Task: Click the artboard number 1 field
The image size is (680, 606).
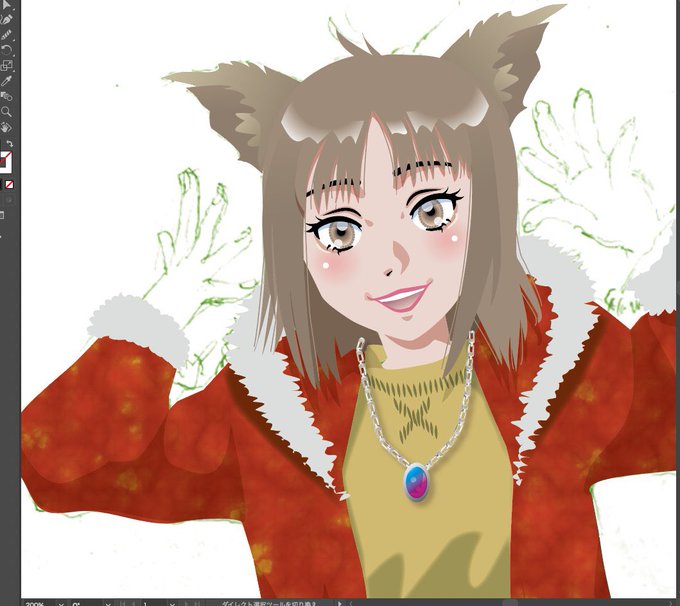Action: tap(152, 603)
